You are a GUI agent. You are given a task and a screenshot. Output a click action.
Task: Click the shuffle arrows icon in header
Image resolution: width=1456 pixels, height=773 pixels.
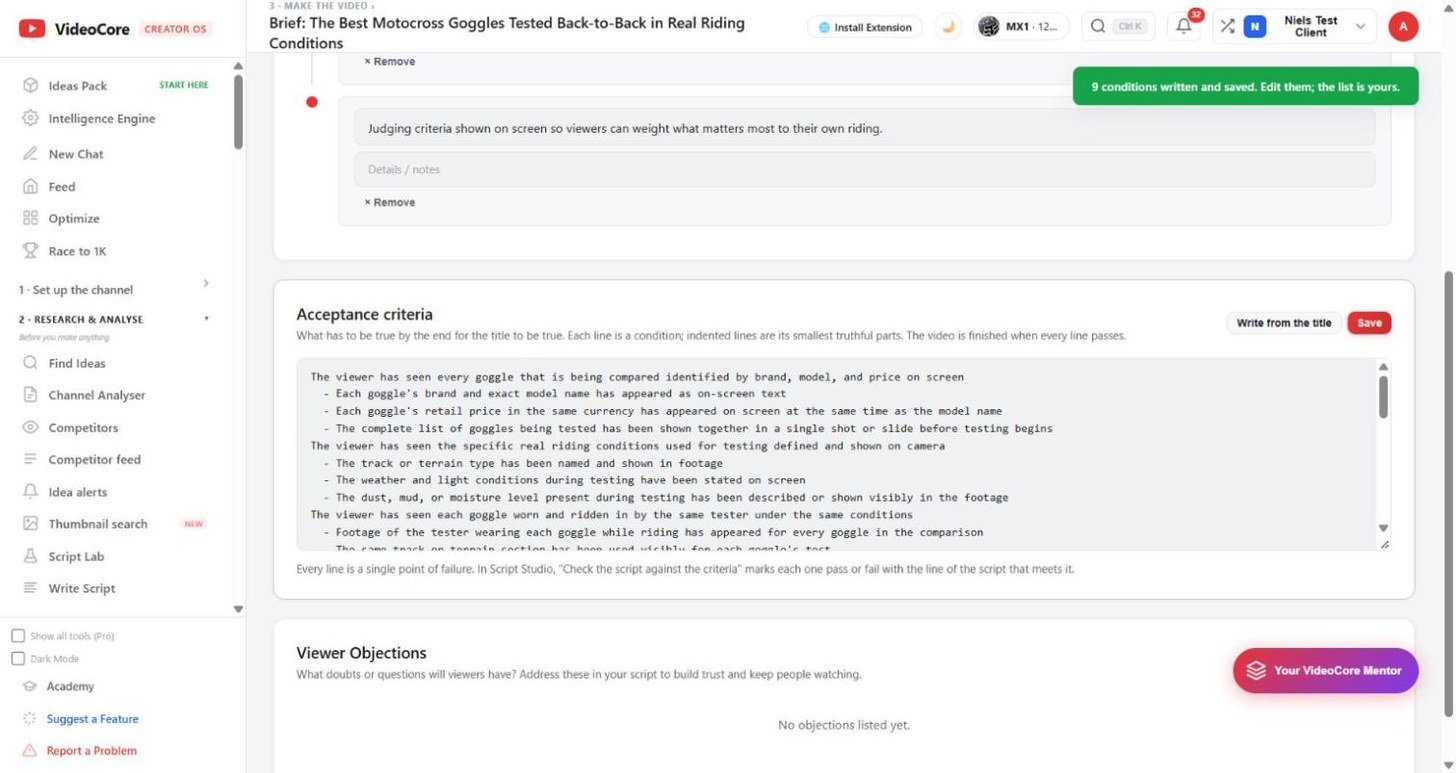point(1227,27)
